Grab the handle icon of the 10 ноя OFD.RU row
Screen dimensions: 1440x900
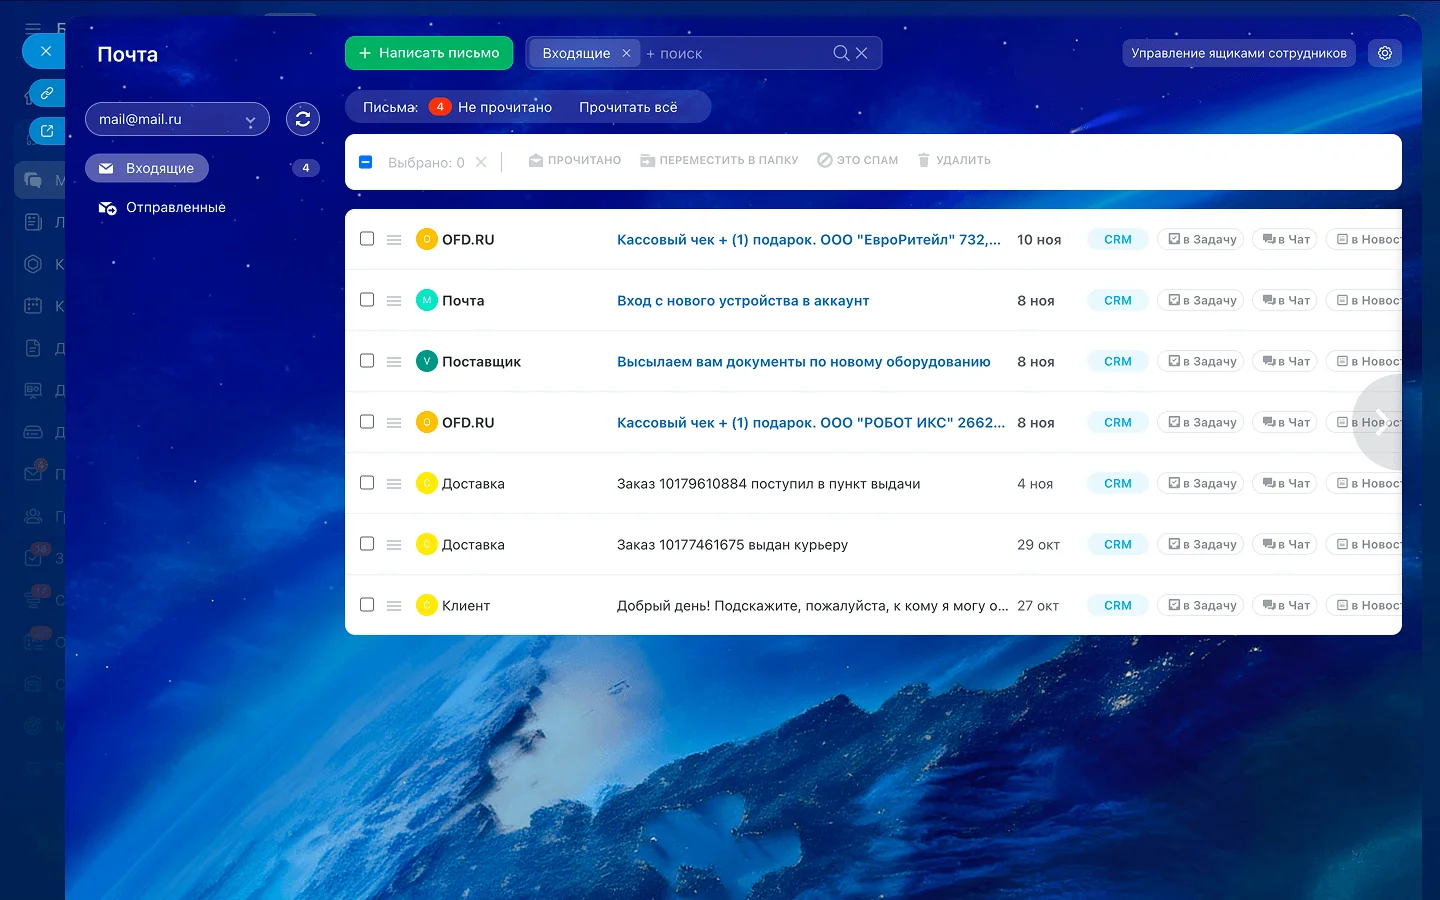(394, 240)
